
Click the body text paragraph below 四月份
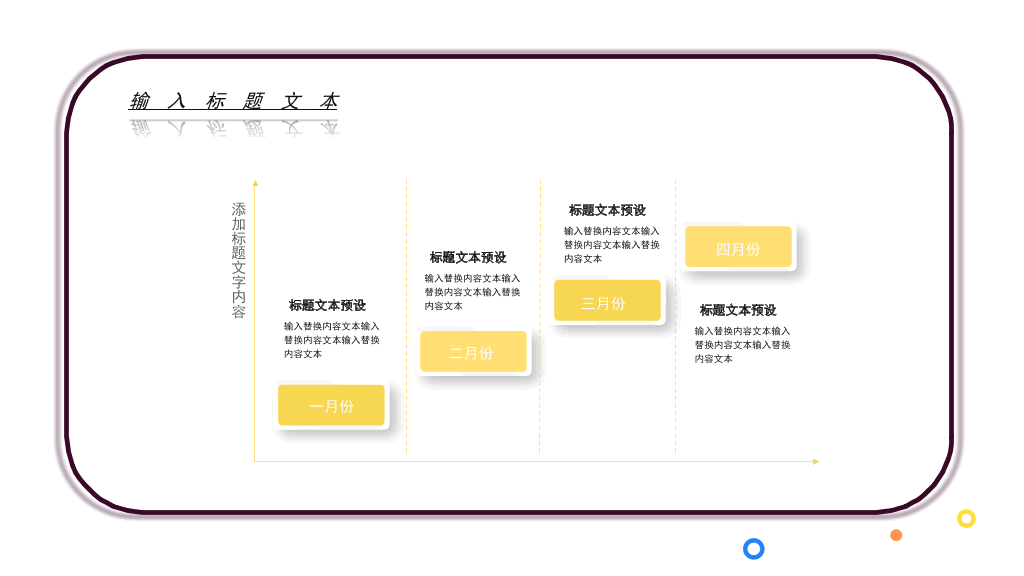point(742,345)
